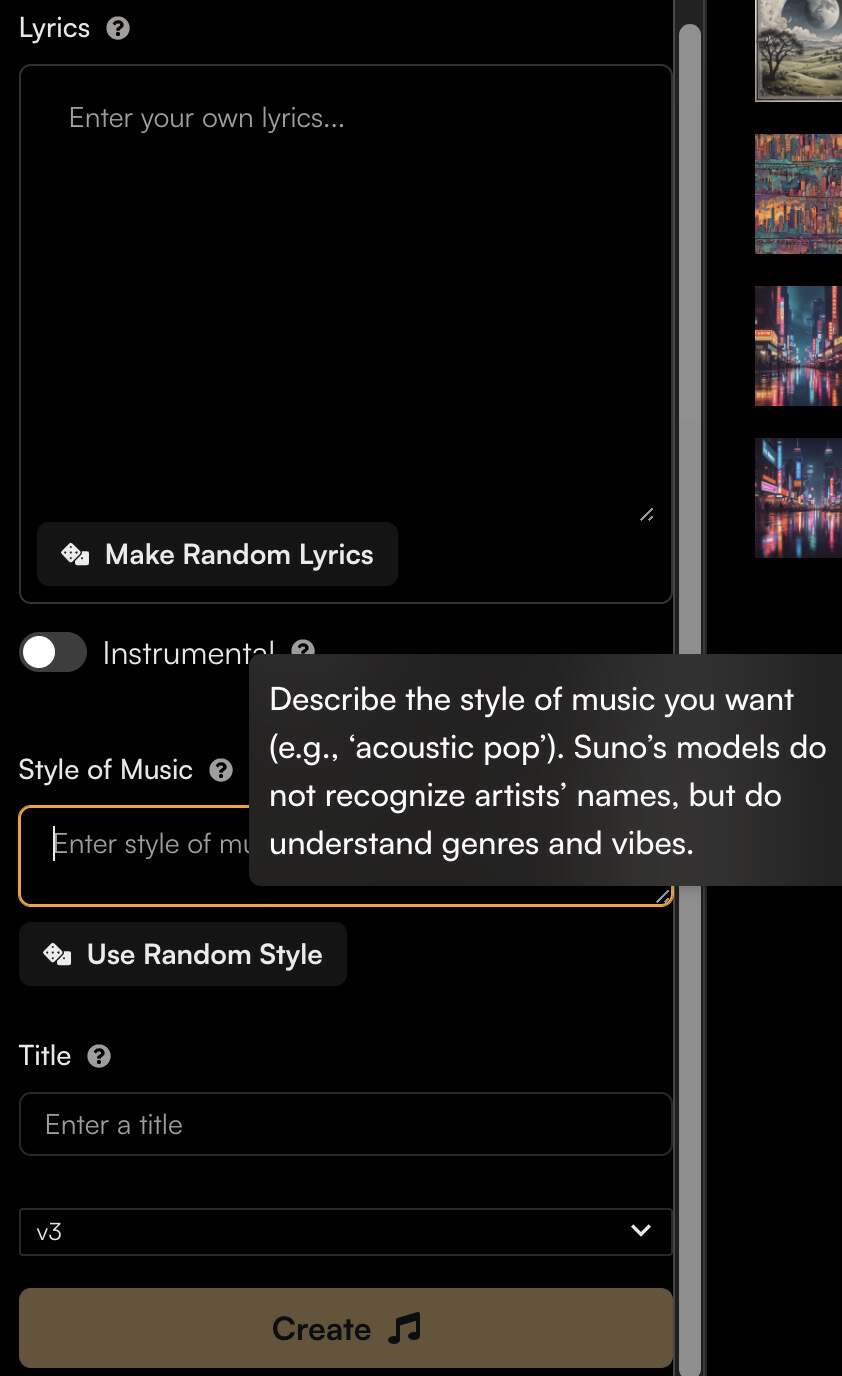842x1376 pixels.
Task: Click into the Enter a title field
Action: click(346, 1124)
